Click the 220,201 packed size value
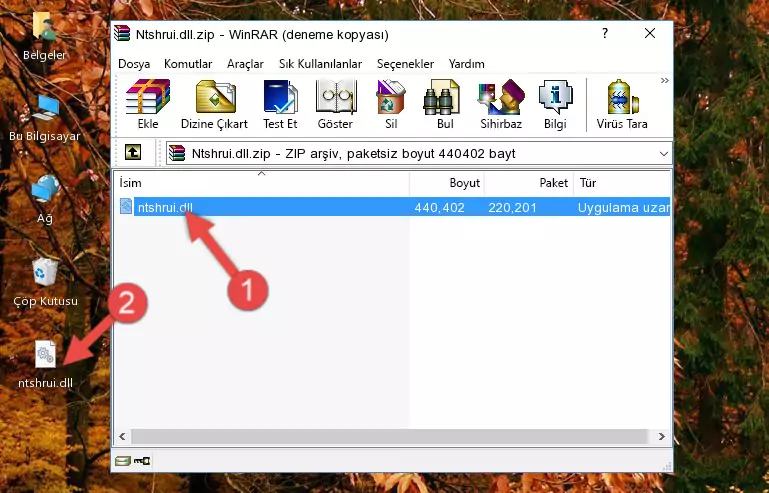 pos(512,208)
